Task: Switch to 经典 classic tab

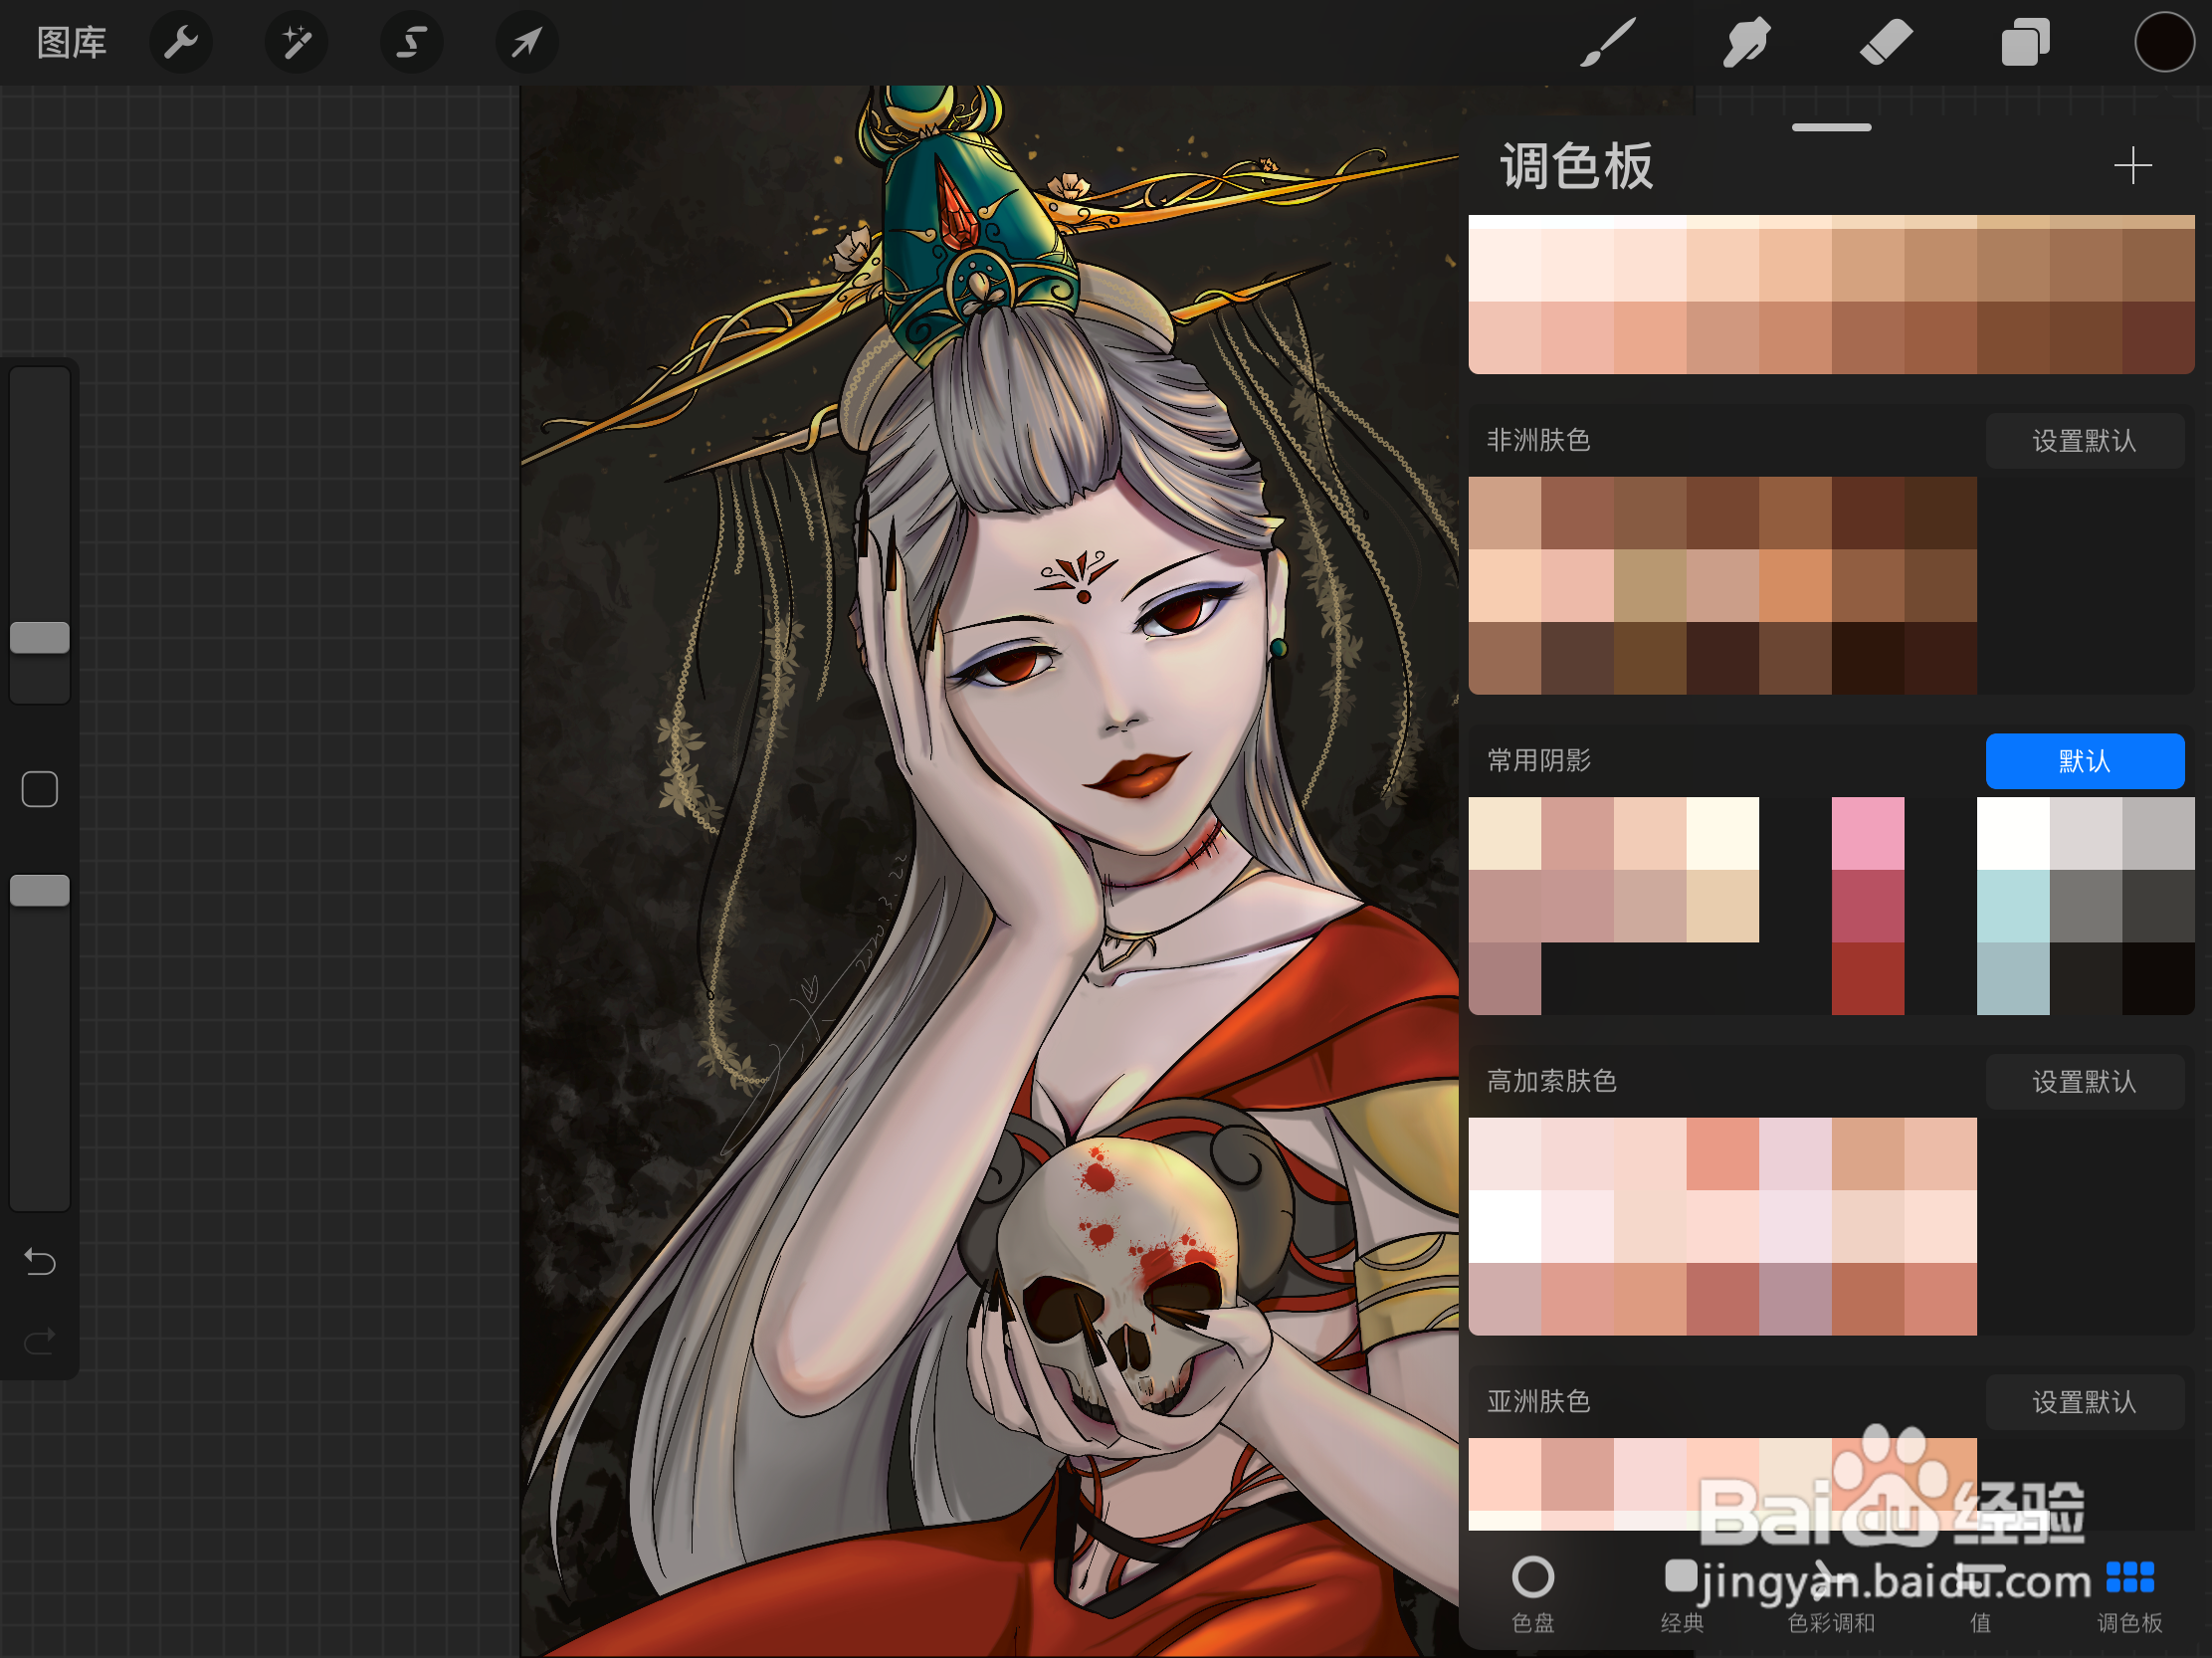Action: (x=1682, y=1595)
